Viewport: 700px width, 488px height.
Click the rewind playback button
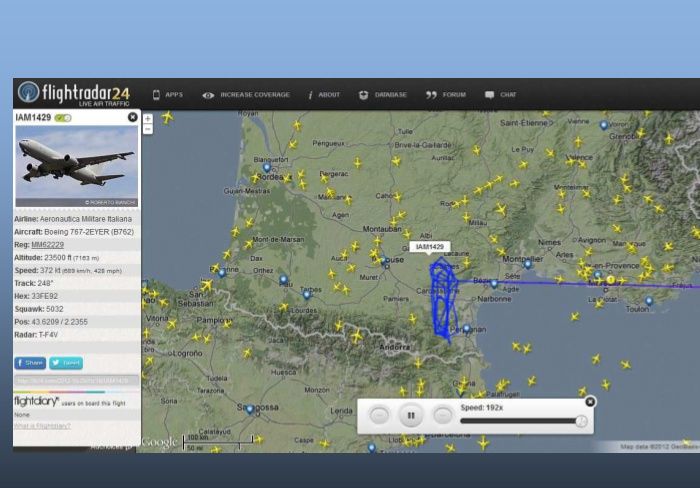379,415
